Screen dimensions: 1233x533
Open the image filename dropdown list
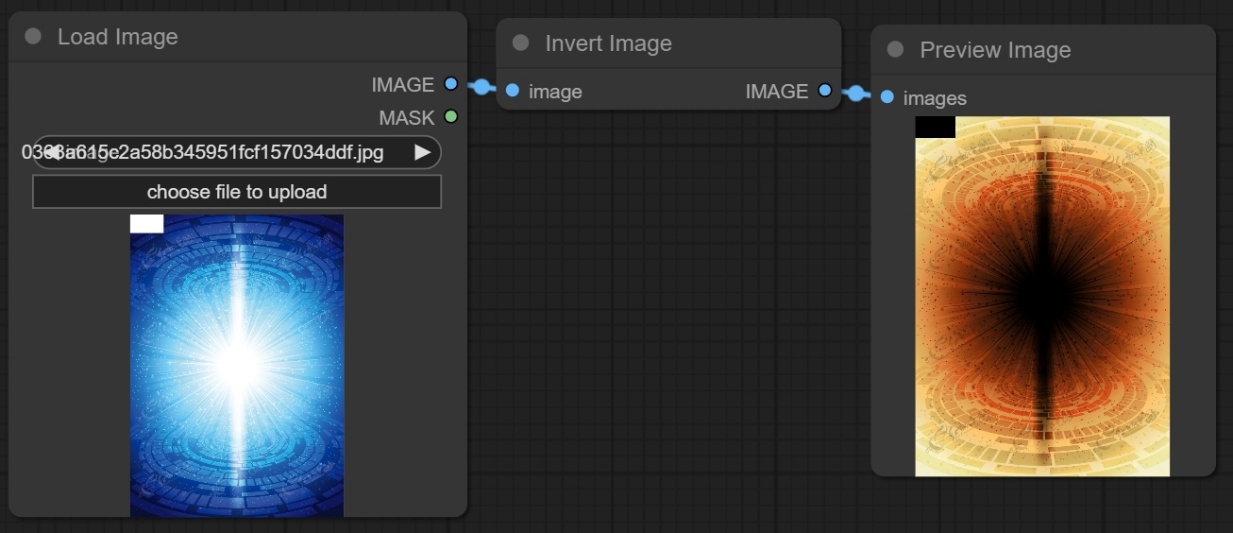click(x=236, y=152)
